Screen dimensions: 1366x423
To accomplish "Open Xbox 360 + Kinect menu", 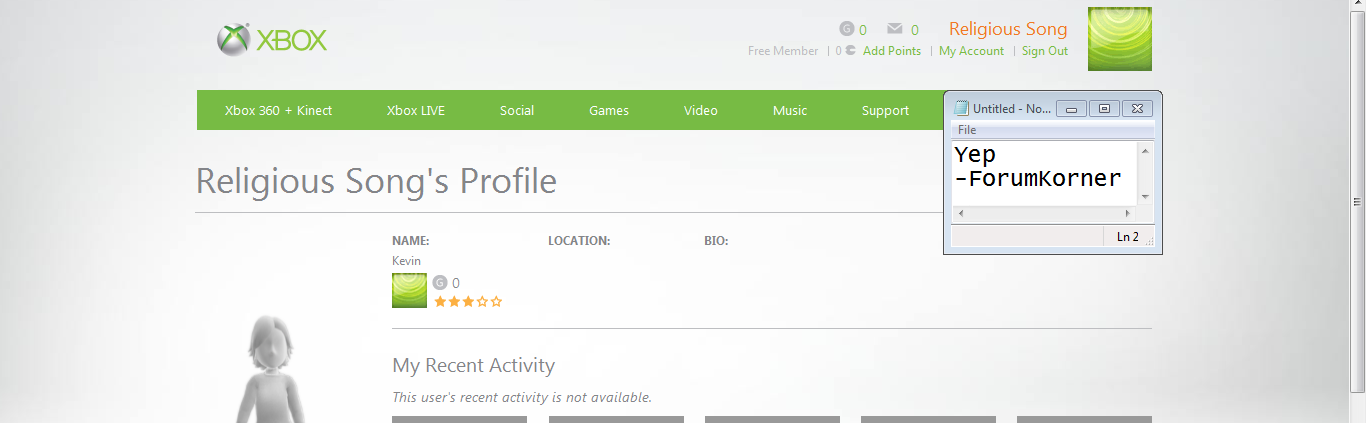I will coord(278,110).
